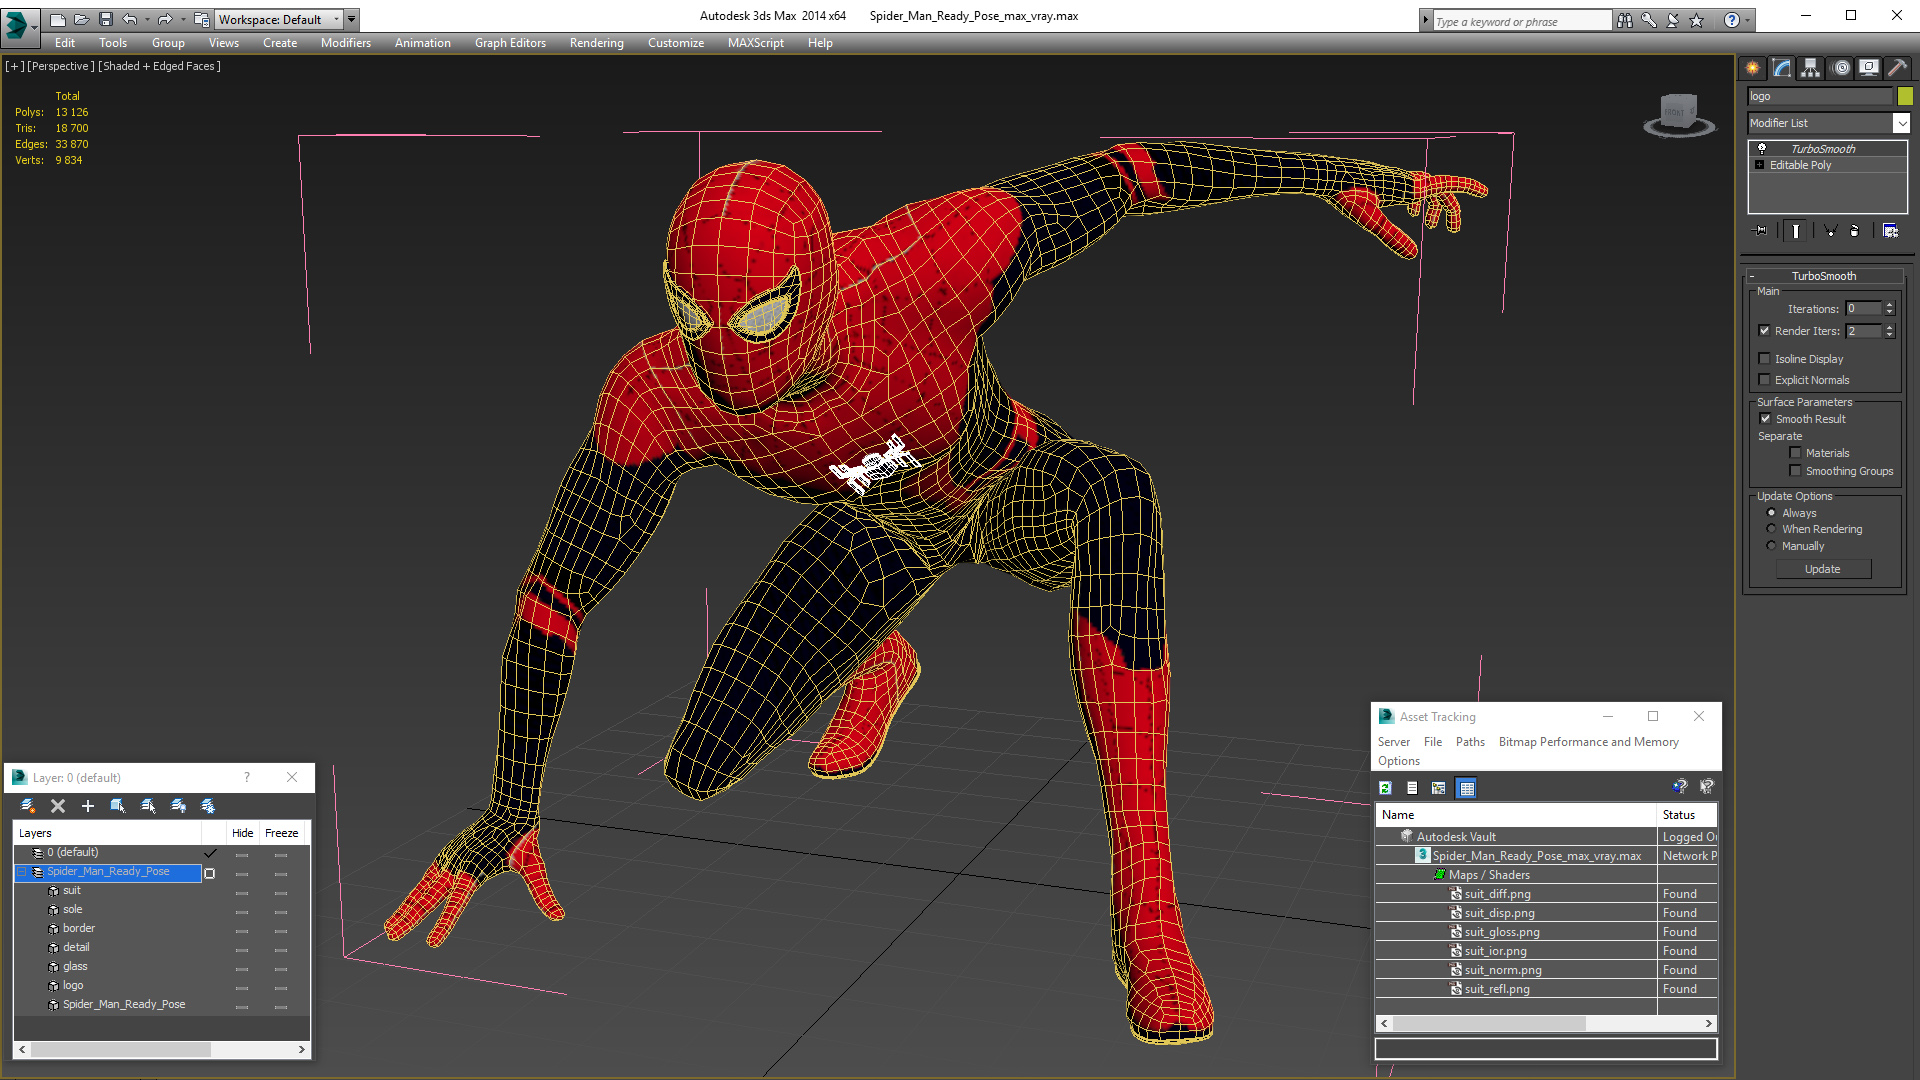Screen dimensions: 1920x1080
Task: Click Delete layer X icon in Layer dialog
Action: tap(58, 806)
